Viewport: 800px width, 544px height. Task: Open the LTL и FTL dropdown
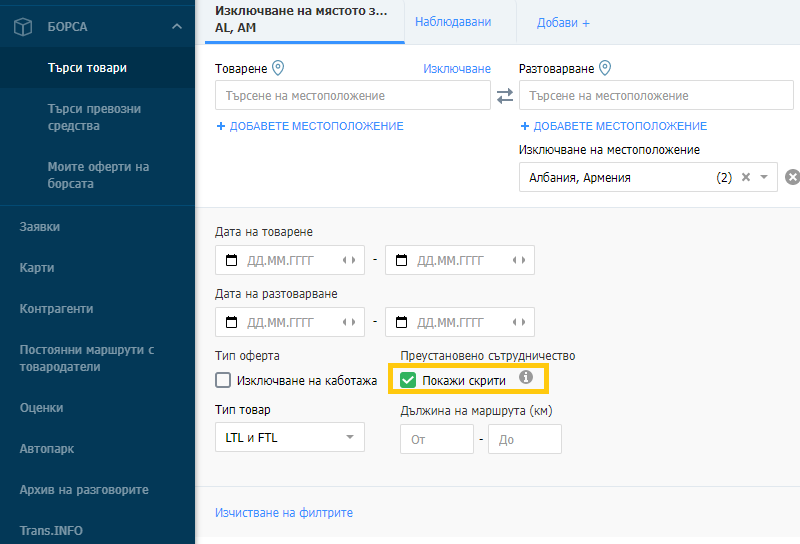[x=290, y=437]
